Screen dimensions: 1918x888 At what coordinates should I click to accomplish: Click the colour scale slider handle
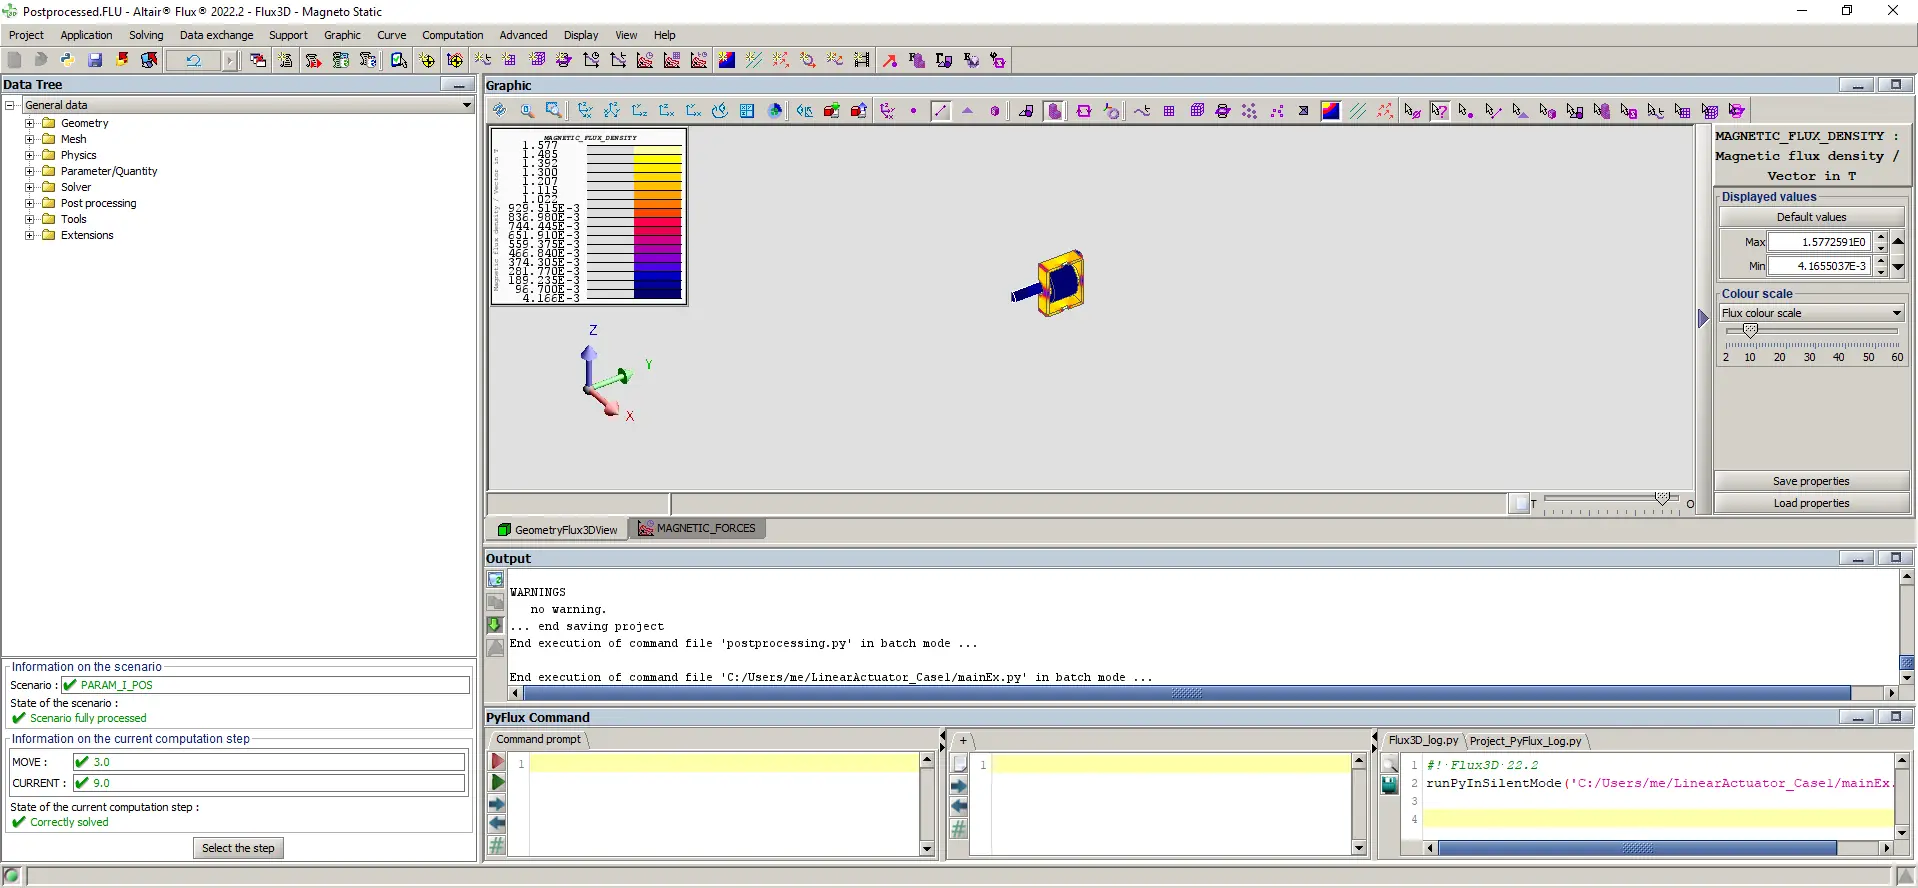click(x=1750, y=331)
